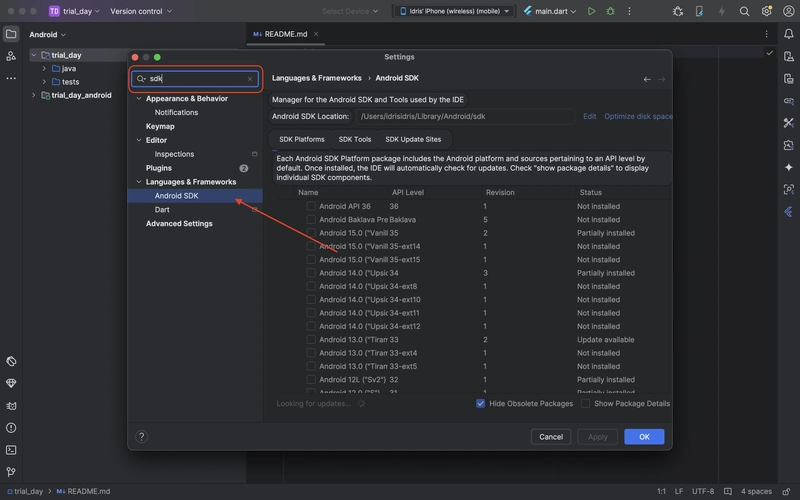
Task: Open the Android project view dropdown
Action: pyautogui.click(x=47, y=35)
